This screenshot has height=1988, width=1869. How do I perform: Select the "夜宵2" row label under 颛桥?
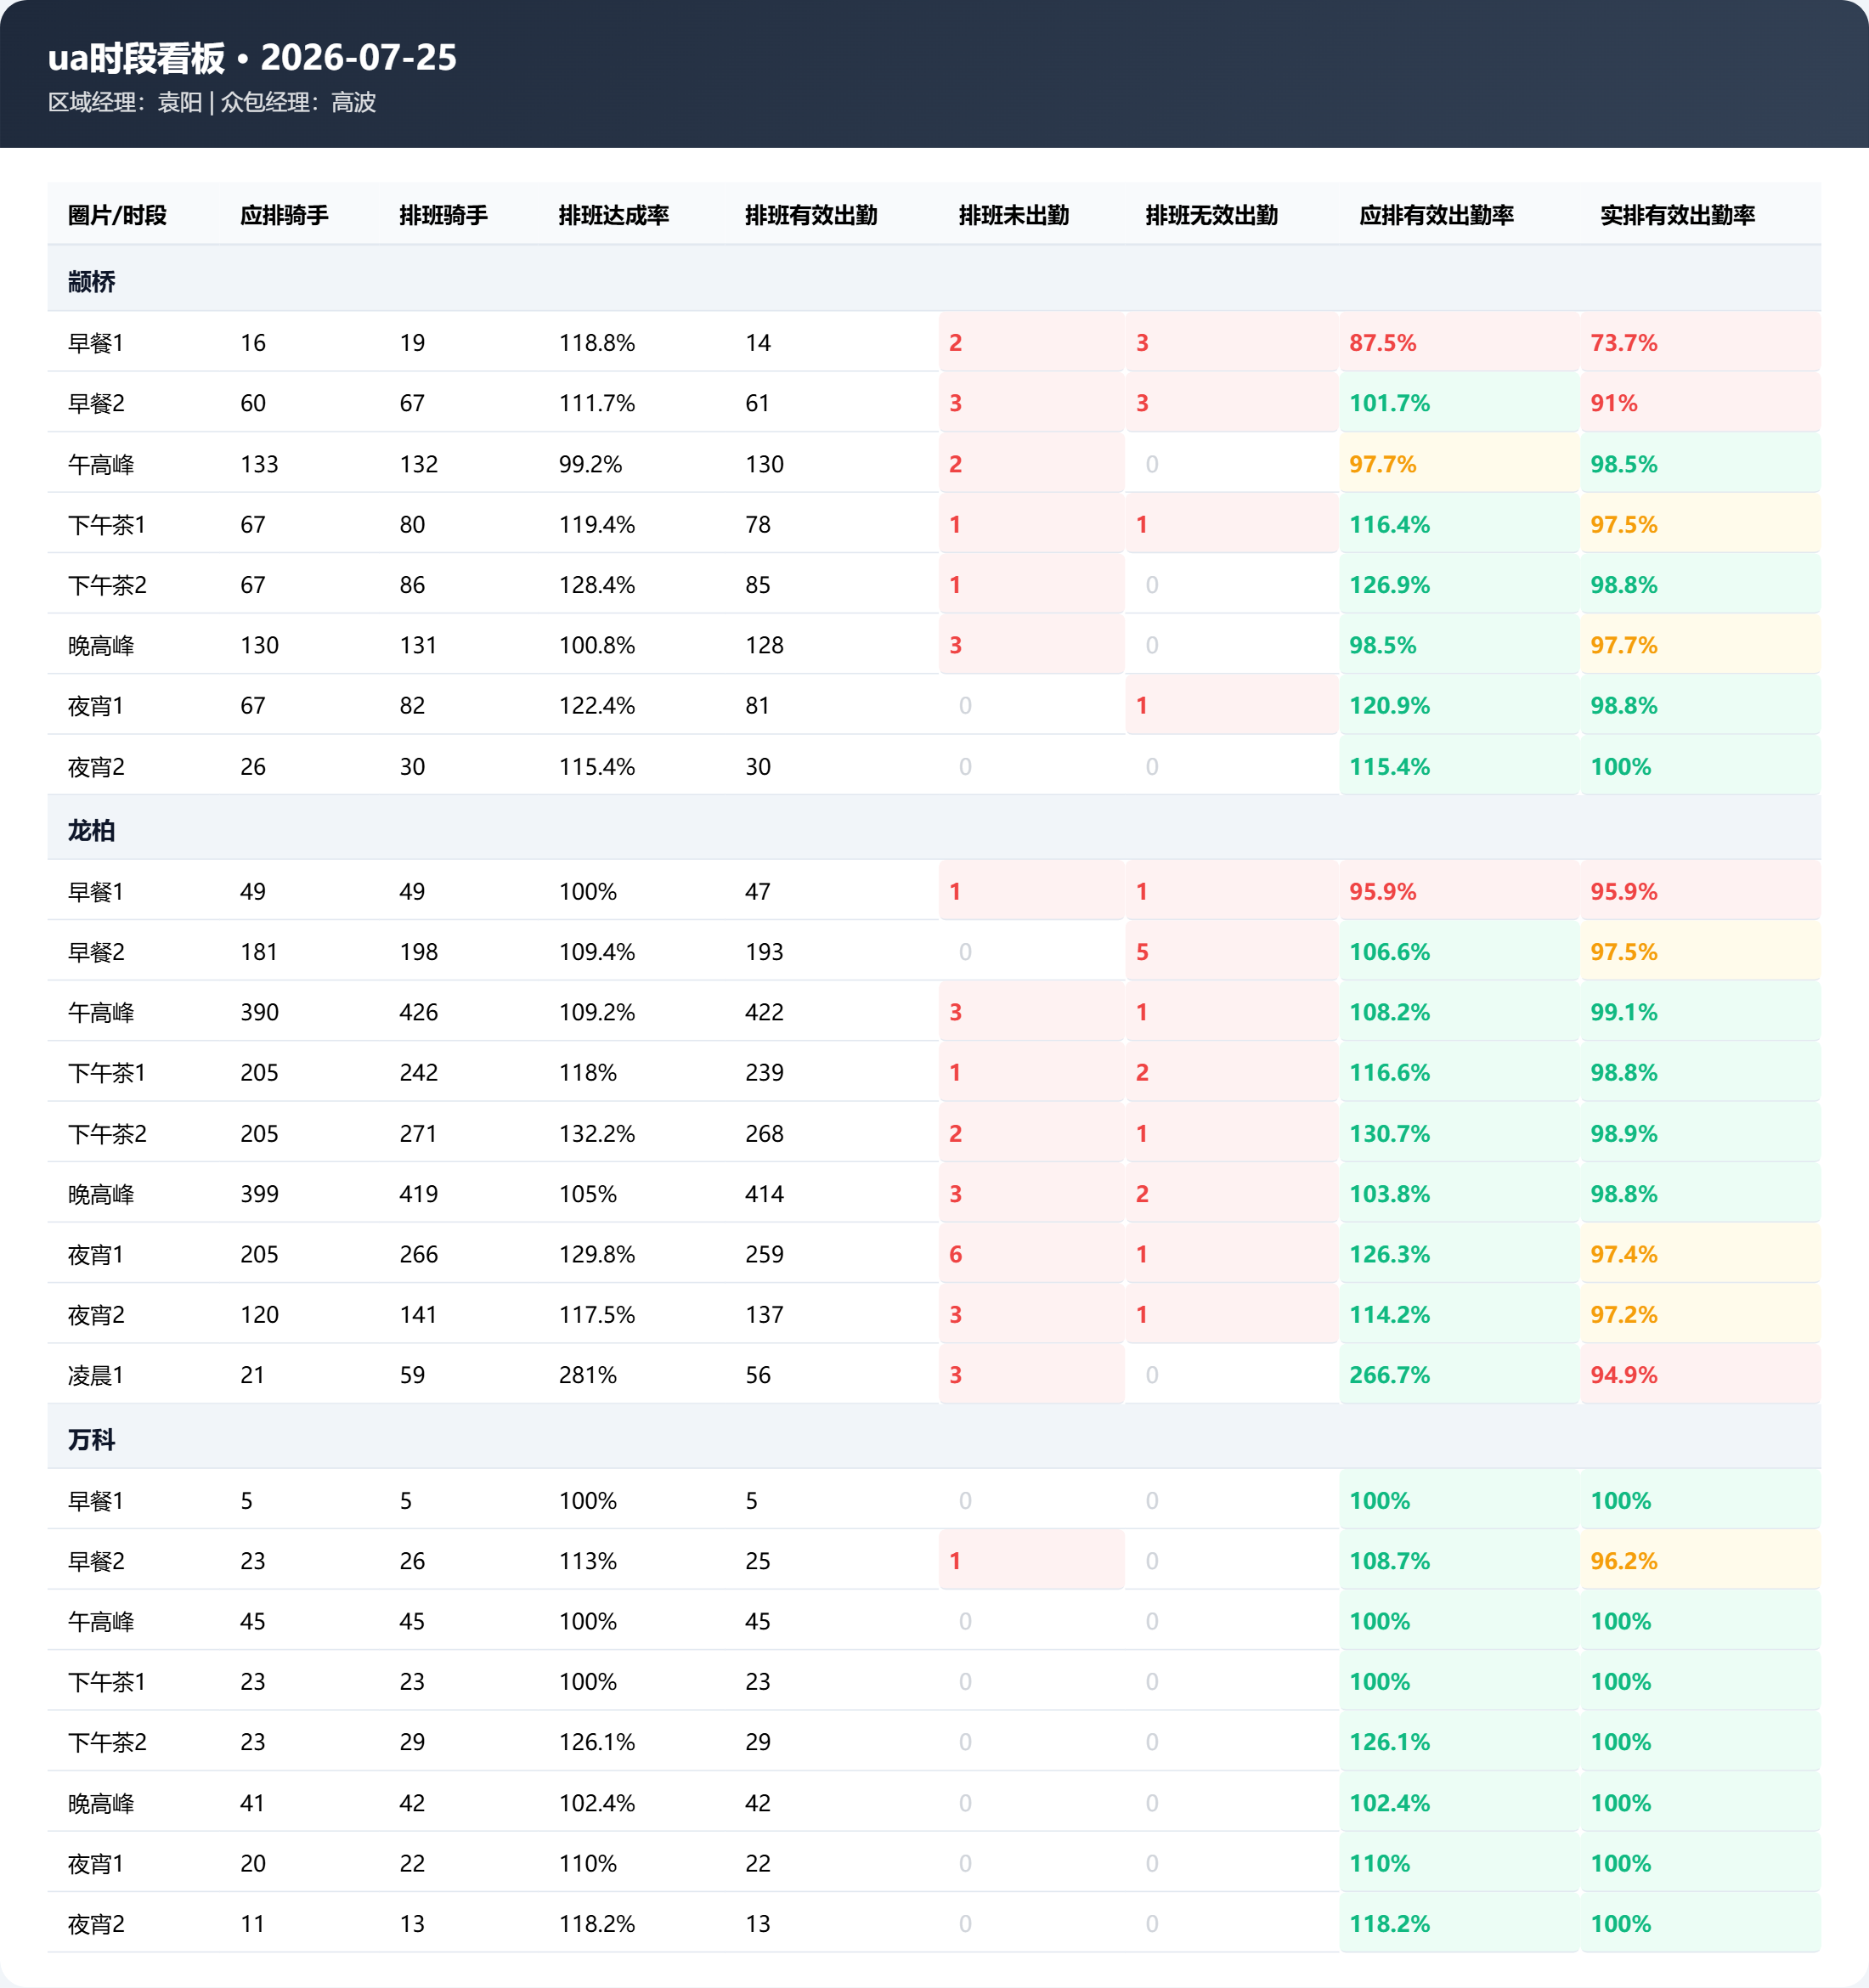click(96, 767)
